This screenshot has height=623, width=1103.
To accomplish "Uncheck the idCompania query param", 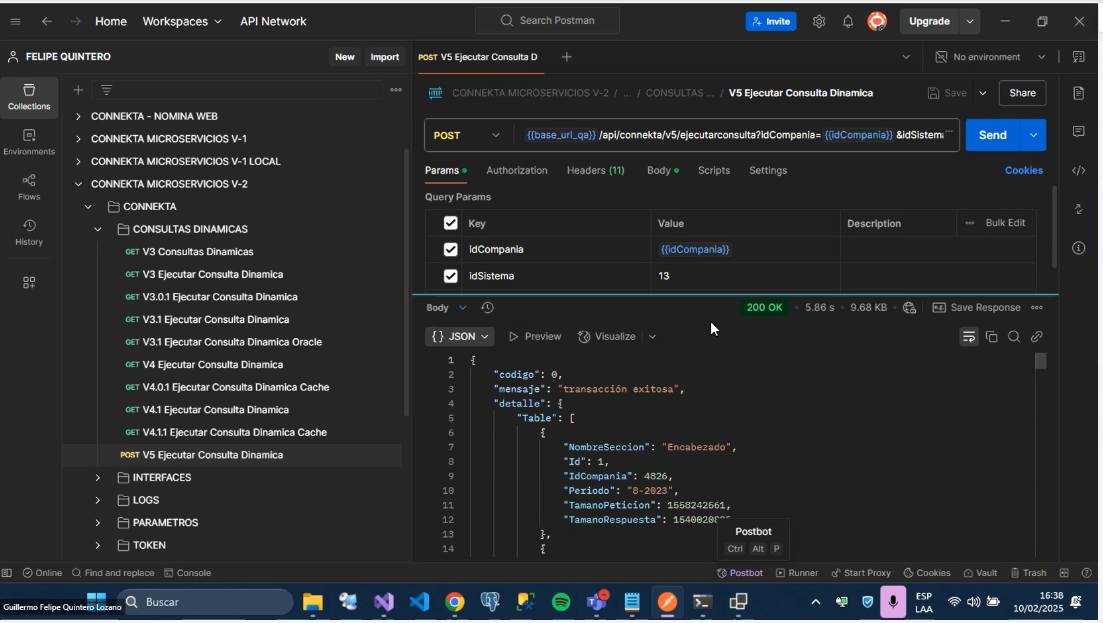I will [450, 249].
